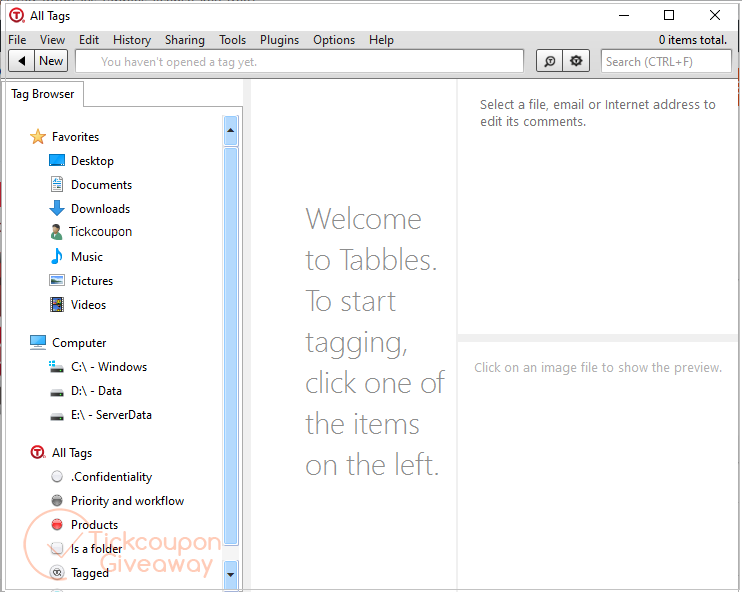Open the Priority and workflow tag label
The width and height of the screenshot is (742, 592).
(127, 501)
